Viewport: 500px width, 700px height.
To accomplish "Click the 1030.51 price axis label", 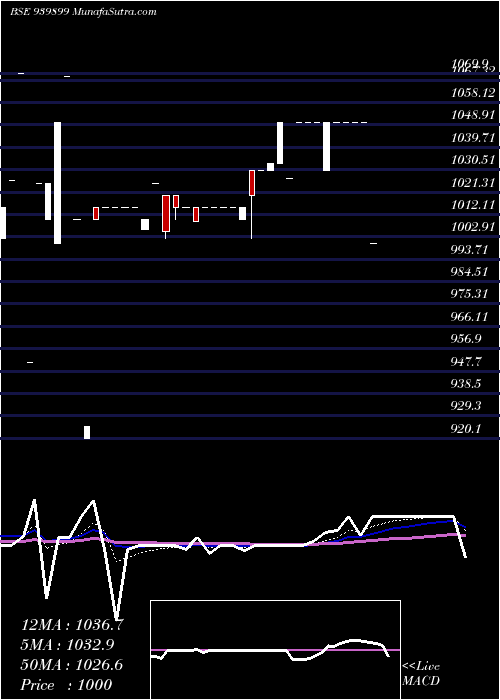I will pos(473,160).
